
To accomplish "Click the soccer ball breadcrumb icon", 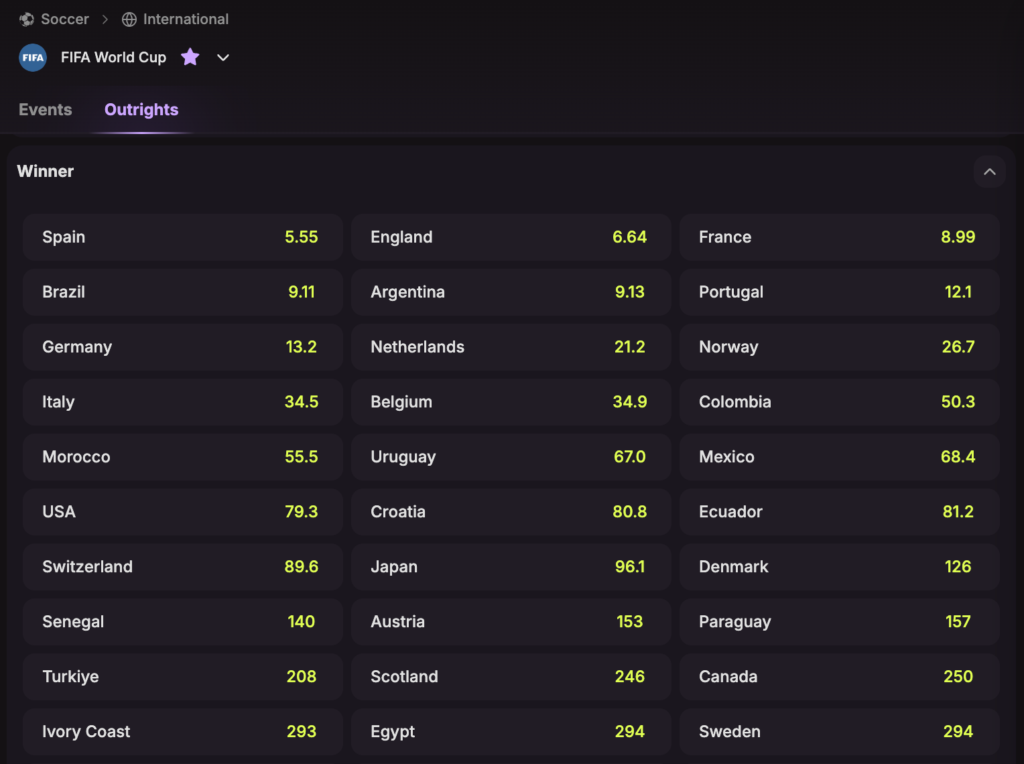I will click(x=27, y=19).
